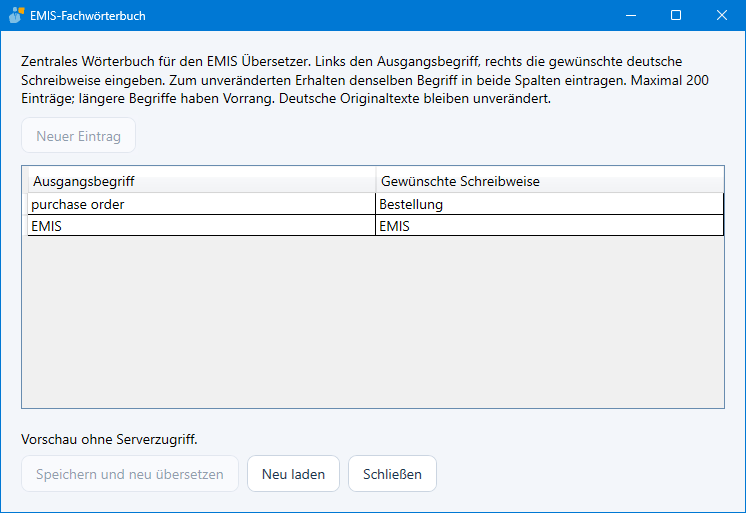This screenshot has height=513, width=746.
Task: Click the disabled Neuer Eintrag button
Action: coord(79,136)
